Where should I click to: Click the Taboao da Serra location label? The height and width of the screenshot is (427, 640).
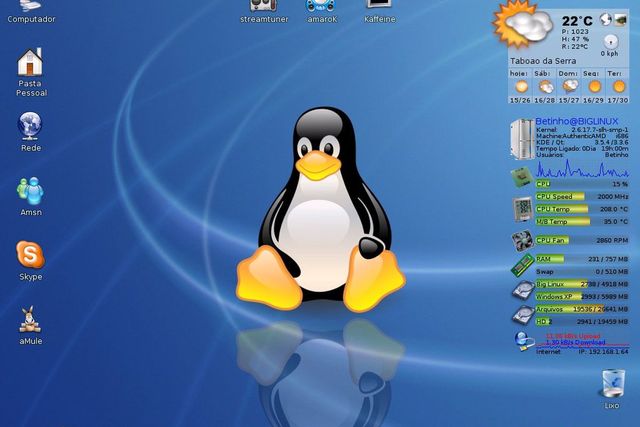pos(543,61)
